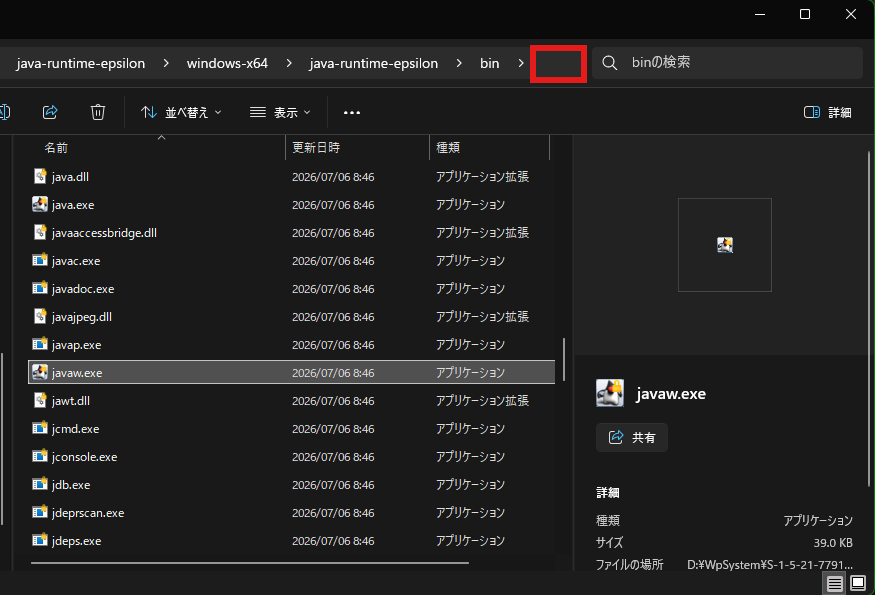Expand chevron after first java-runtime-epsilon breadcrumb
The image size is (875, 595).
point(166,63)
